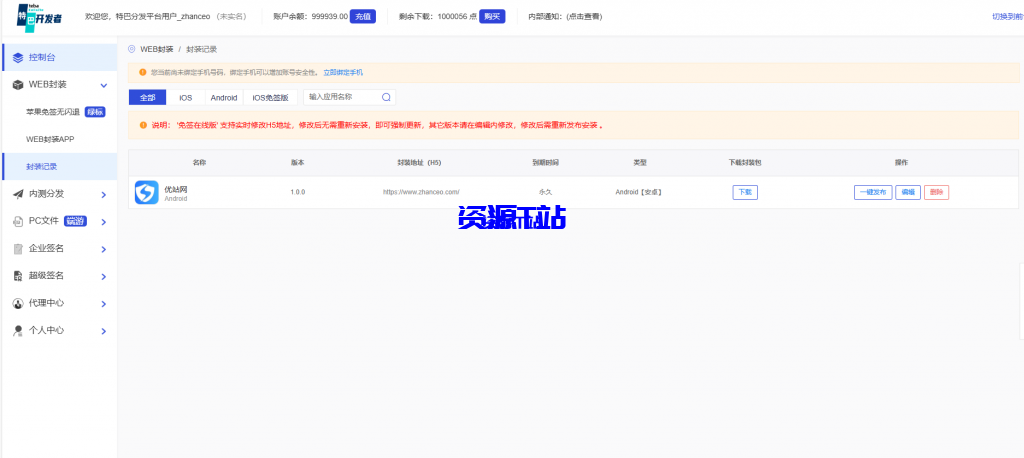1024x458 pixels.
Task: Click the 购买 button
Action: coord(492,16)
